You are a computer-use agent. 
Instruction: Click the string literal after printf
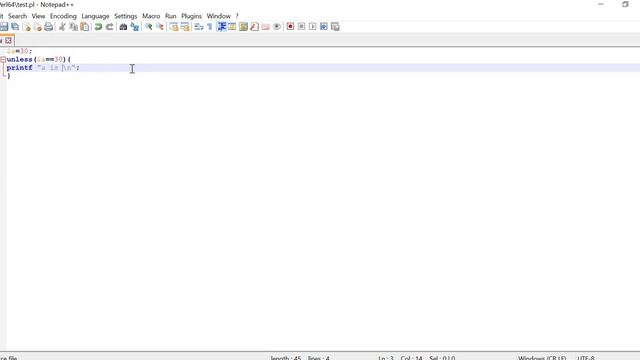tap(57, 68)
